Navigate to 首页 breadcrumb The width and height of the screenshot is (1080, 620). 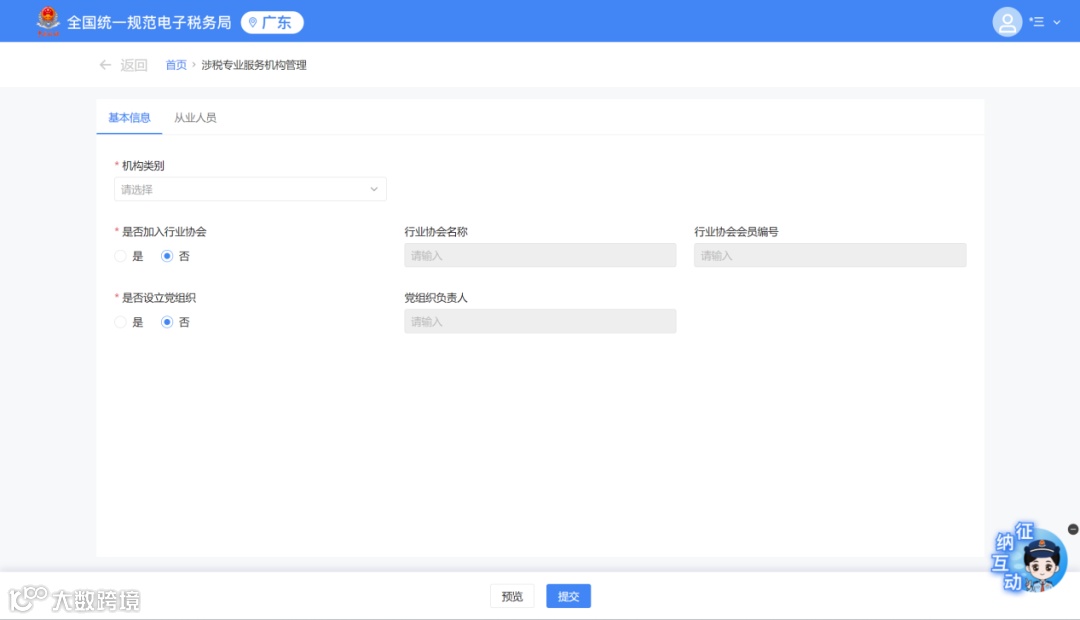click(x=176, y=65)
